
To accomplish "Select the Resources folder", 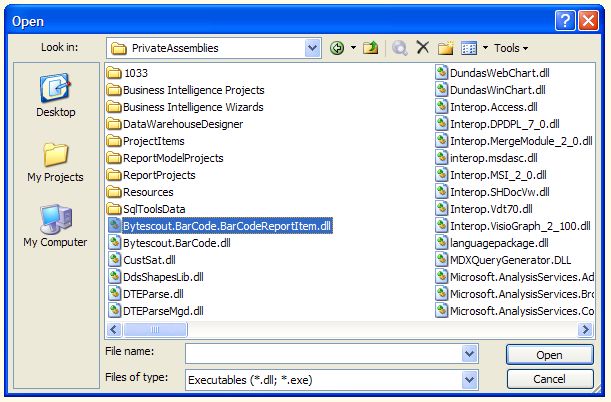I will tap(140, 192).
